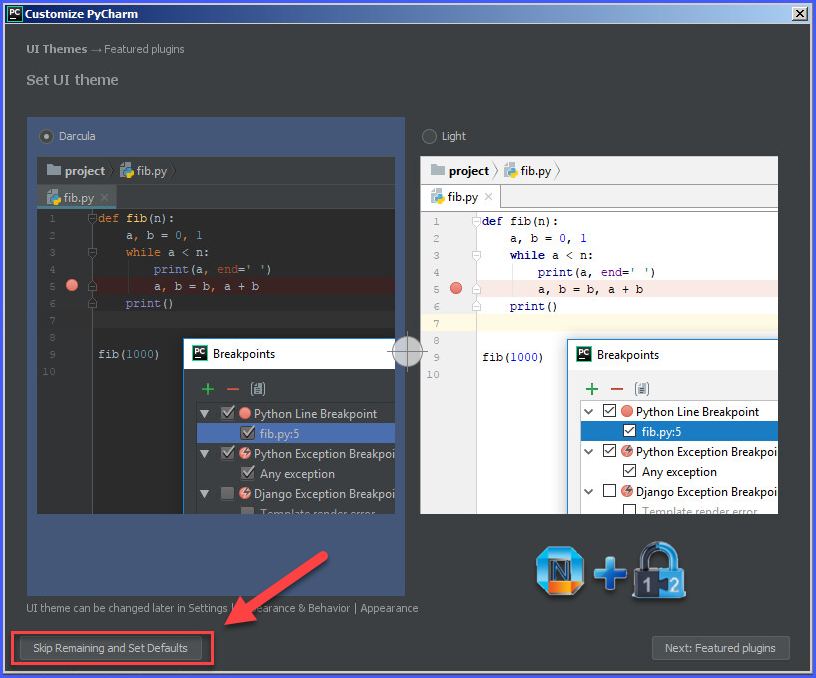
Task: Click fib(1000) code text in the Light preview
Action: (513, 357)
